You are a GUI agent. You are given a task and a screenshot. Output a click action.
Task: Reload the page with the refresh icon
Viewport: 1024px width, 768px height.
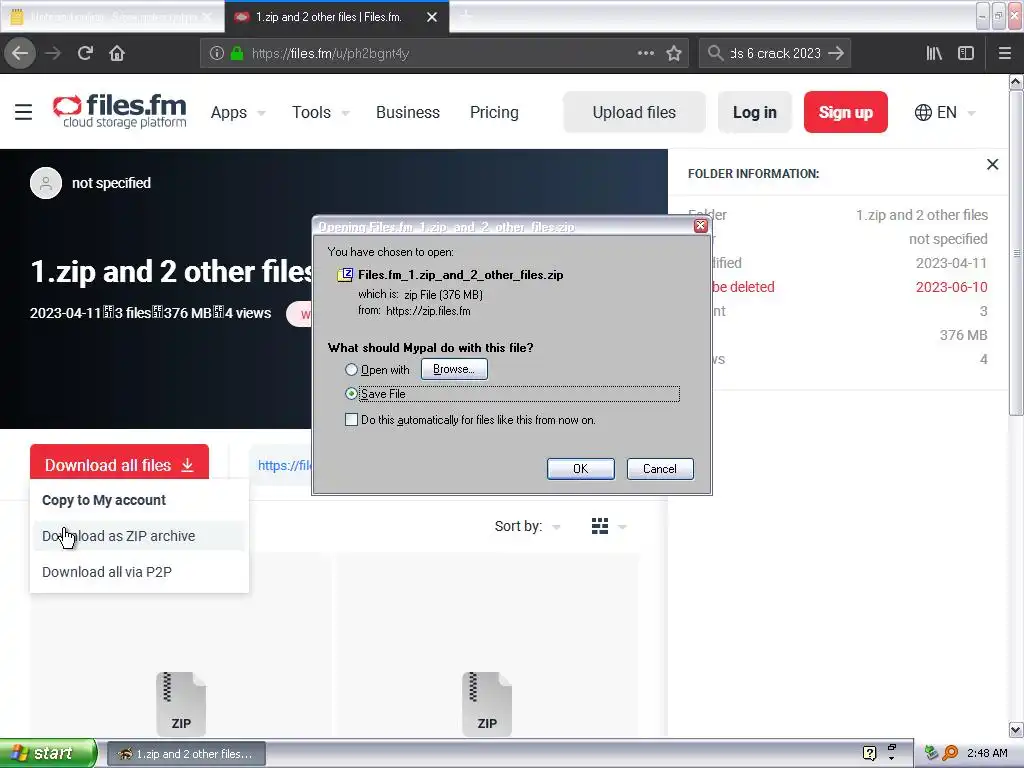[x=85, y=54]
